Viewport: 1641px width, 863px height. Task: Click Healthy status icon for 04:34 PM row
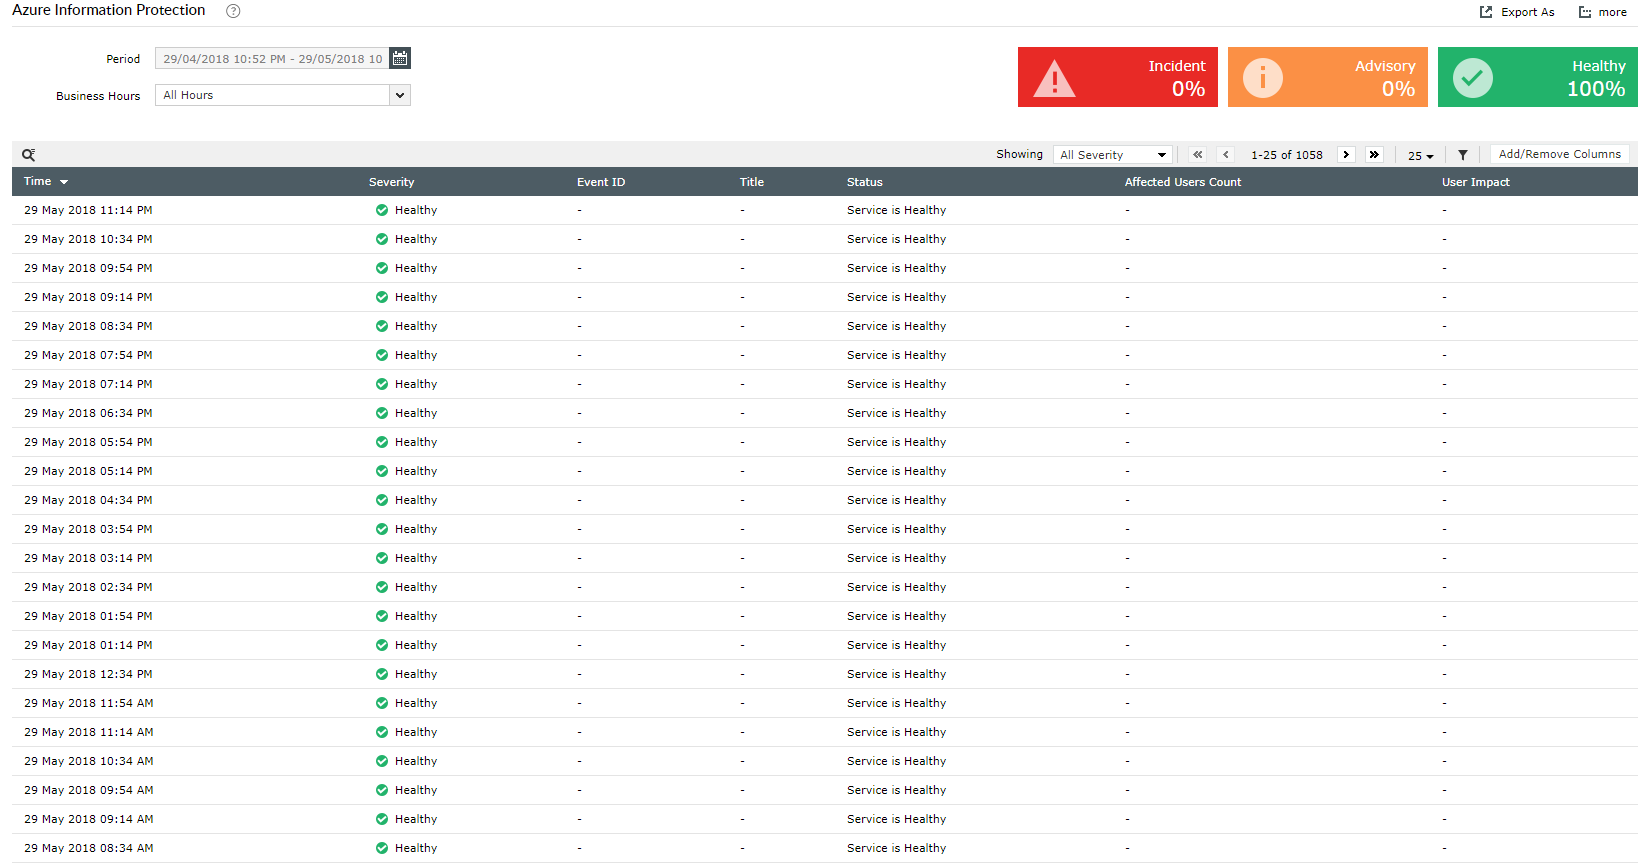click(382, 500)
